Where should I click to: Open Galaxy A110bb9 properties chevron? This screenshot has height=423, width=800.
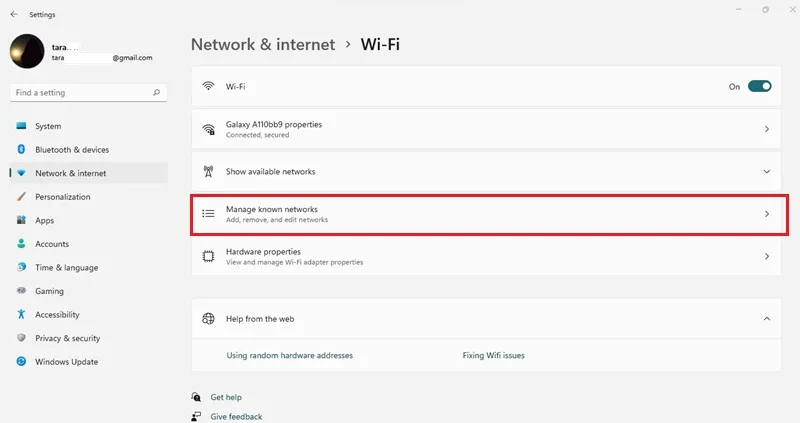pyautogui.click(x=767, y=129)
